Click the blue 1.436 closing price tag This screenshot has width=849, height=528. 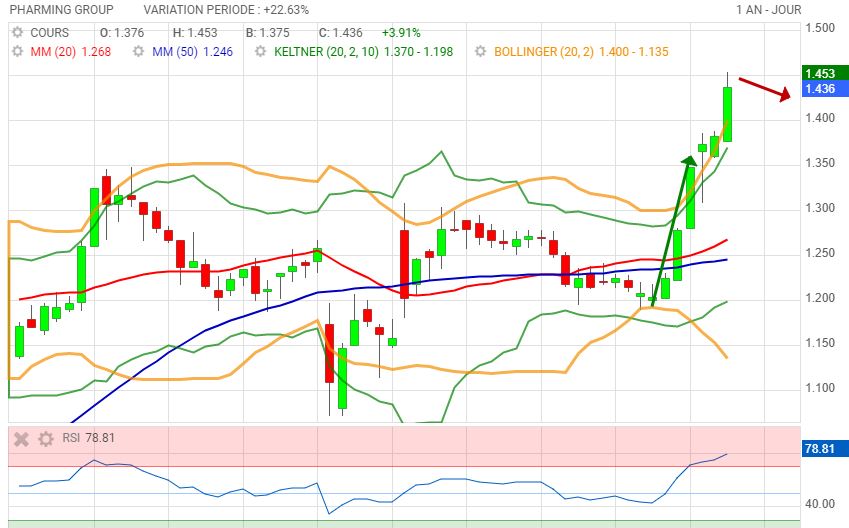[825, 89]
